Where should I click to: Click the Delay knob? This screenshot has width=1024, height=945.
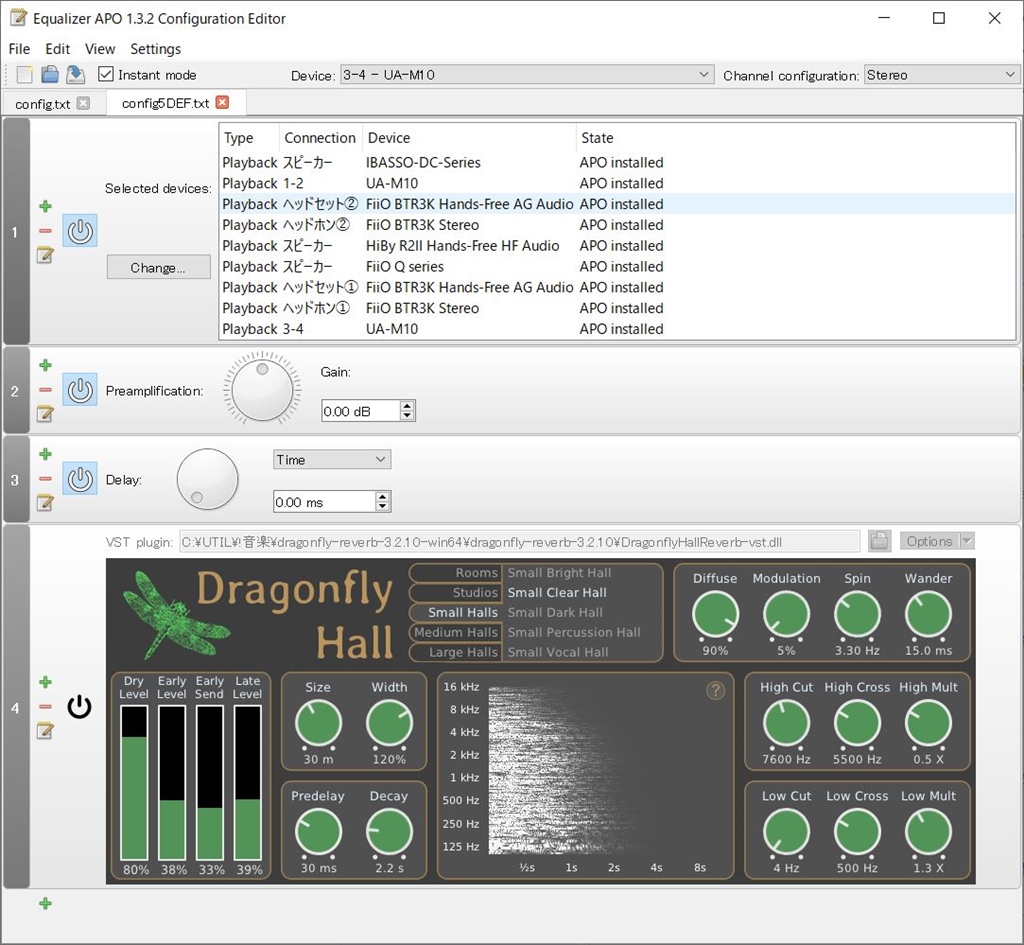tap(207, 479)
